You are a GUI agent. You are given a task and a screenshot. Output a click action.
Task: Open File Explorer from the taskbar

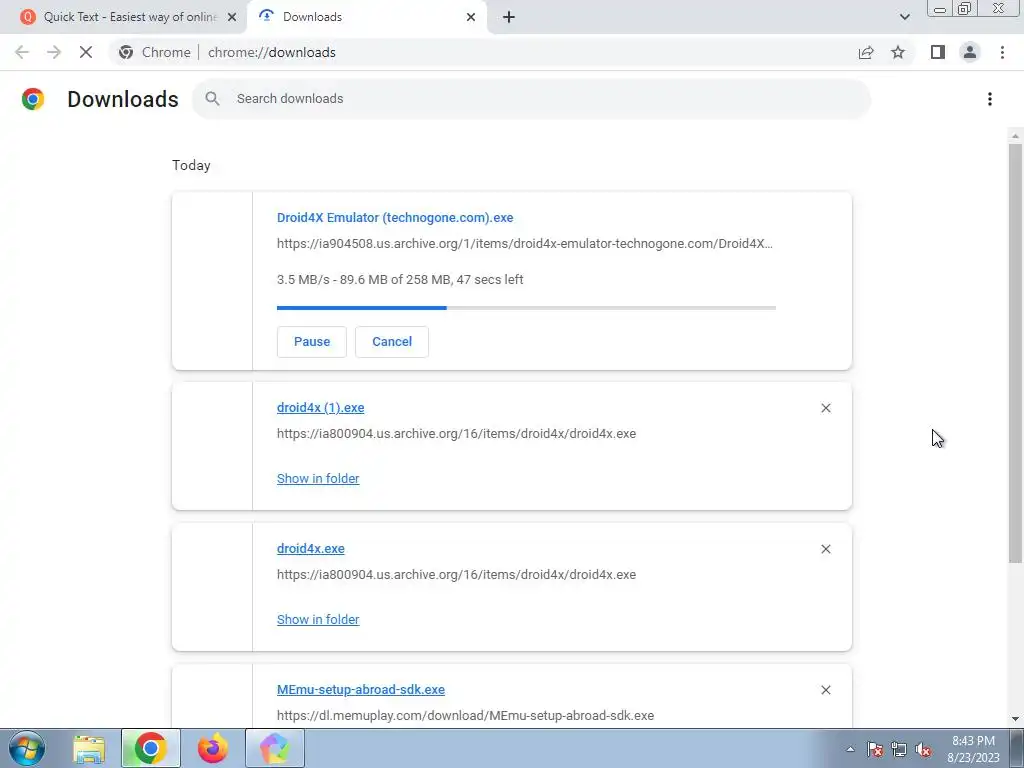point(89,748)
